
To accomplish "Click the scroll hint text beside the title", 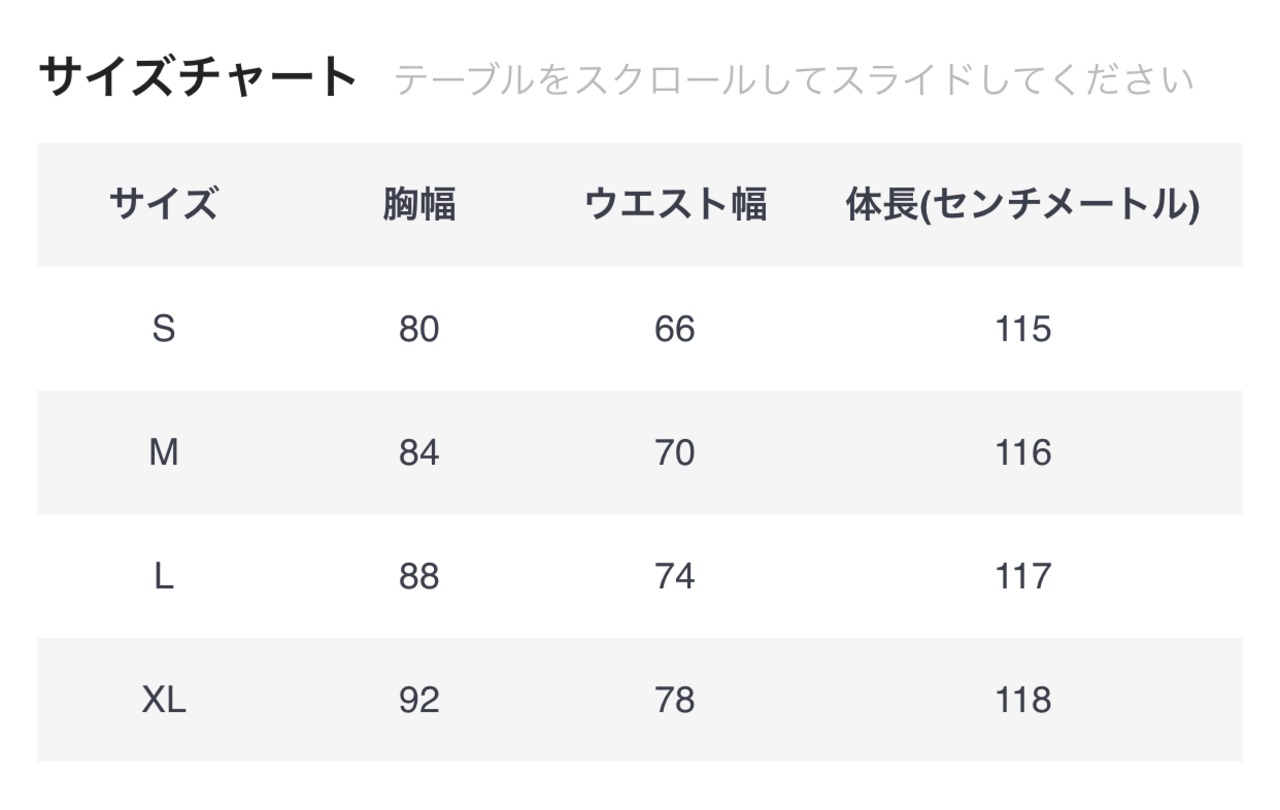I will 794,80.
